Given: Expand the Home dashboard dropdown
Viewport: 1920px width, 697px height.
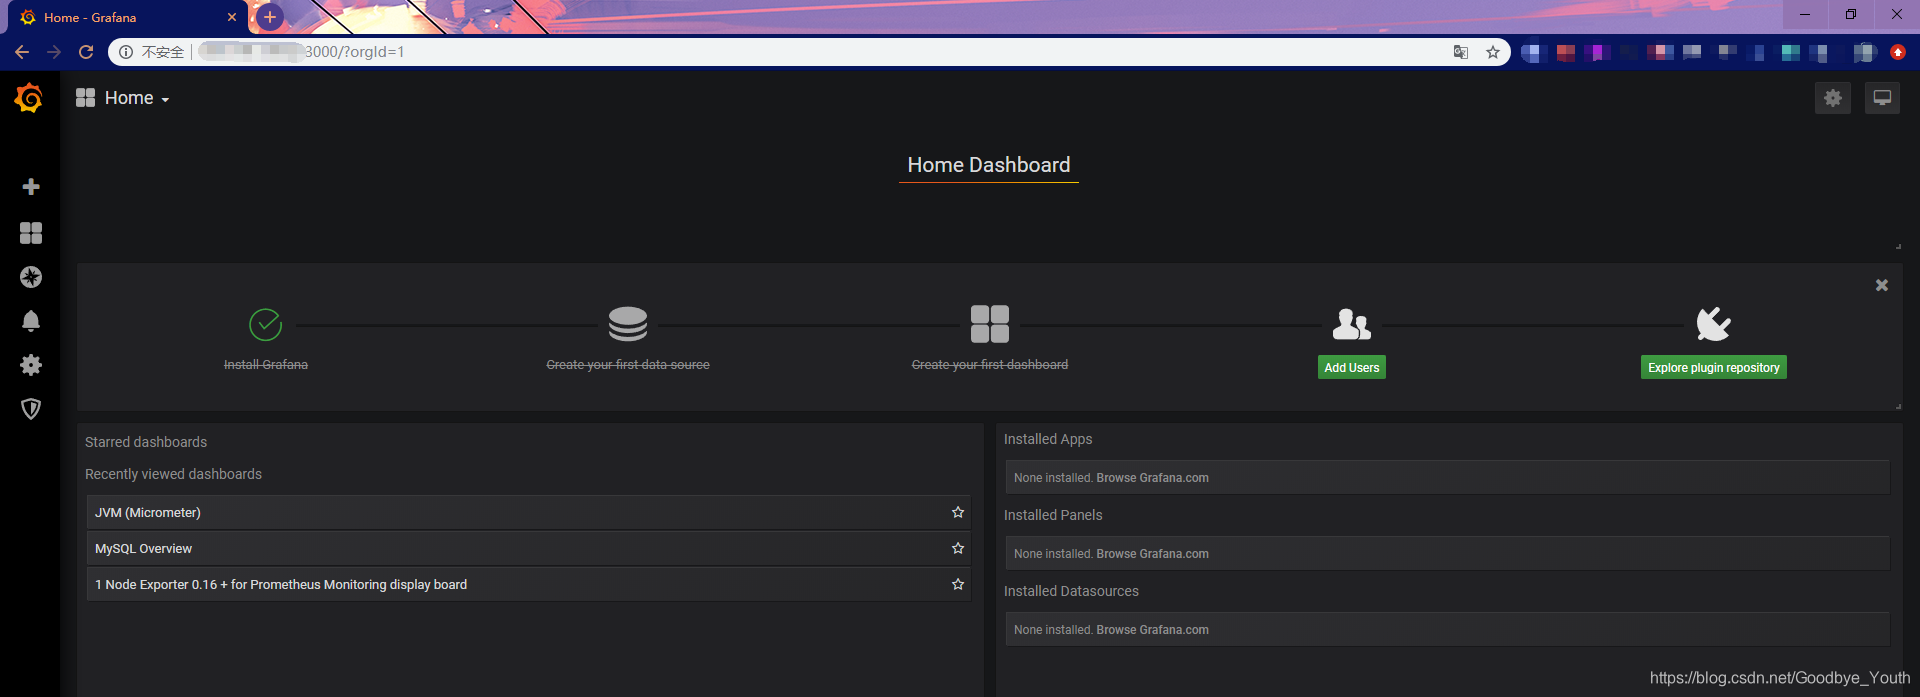Looking at the screenshot, I should click(165, 99).
